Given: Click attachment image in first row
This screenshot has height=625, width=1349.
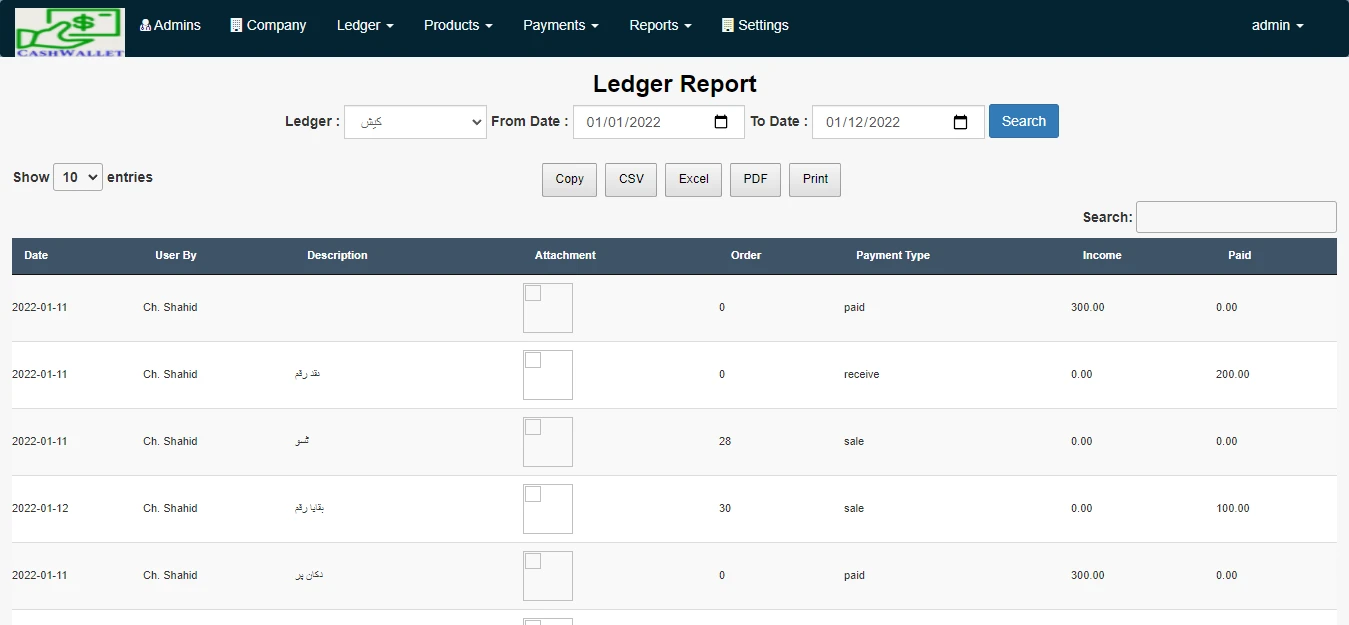Looking at the screenshot, I should pyautogui.click(x=547, y=308).
